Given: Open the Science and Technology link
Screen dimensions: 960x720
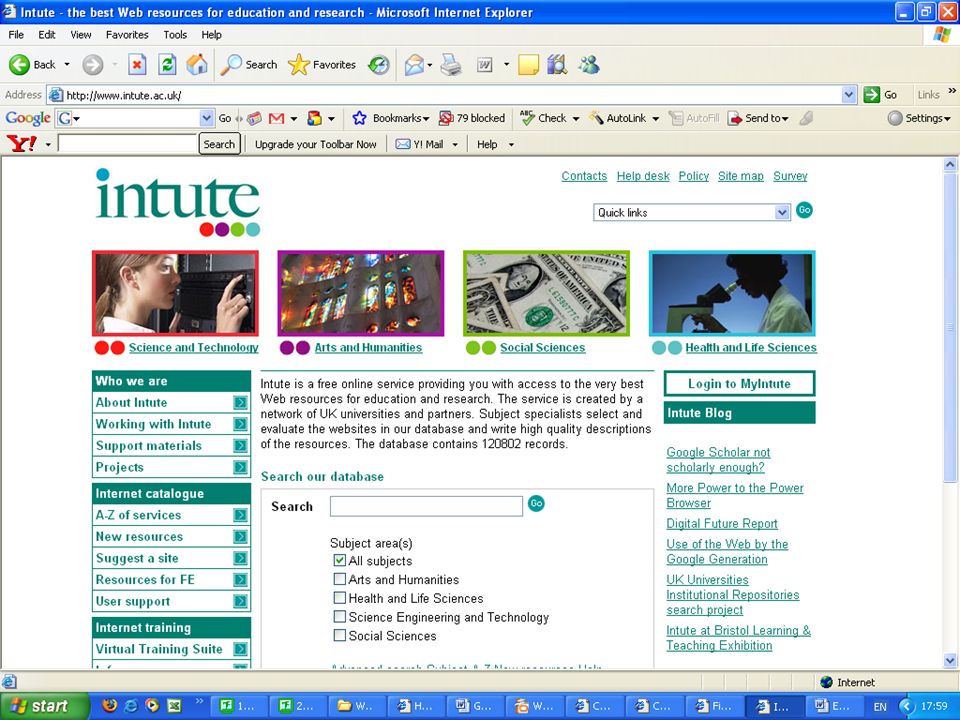Looking at the screenshot, I should pyautogui.click(x=193, y=347).
